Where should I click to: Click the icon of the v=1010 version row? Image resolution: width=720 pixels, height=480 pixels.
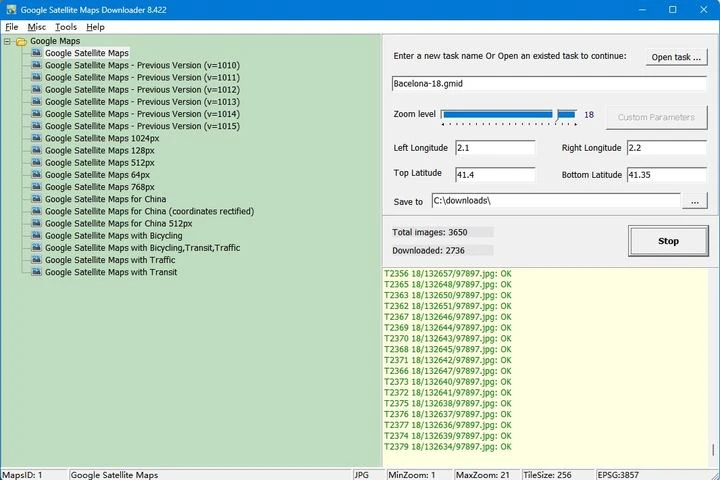pos(36,65)
